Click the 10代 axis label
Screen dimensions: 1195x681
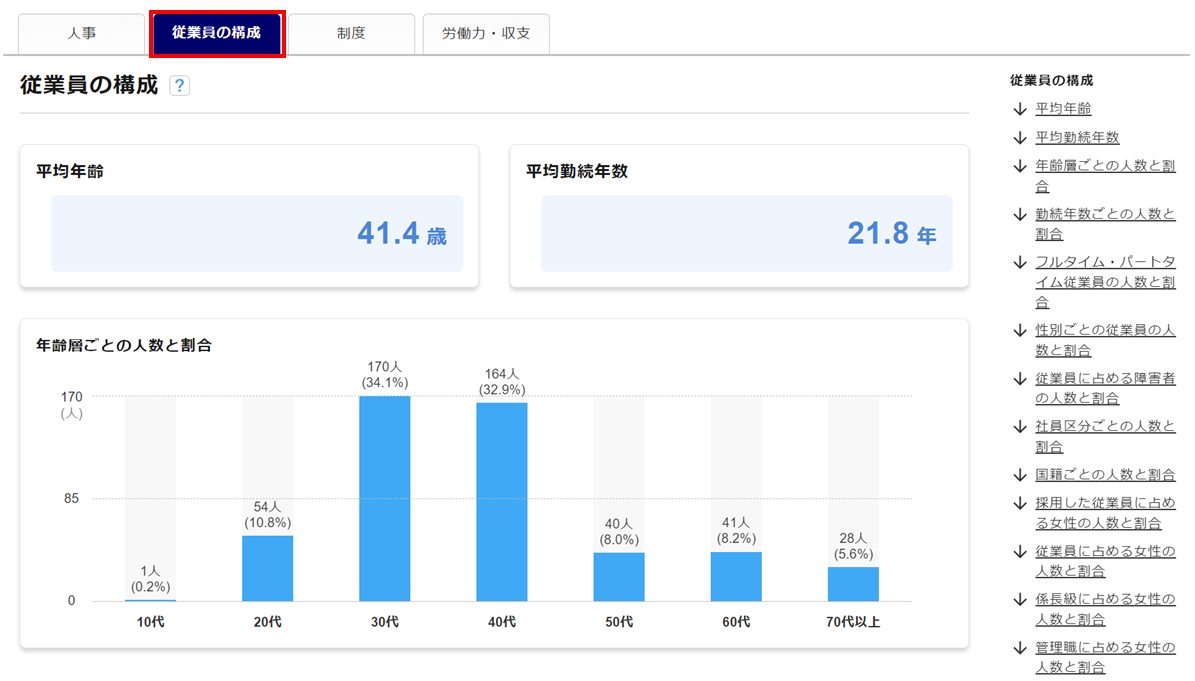pos(150,622)
